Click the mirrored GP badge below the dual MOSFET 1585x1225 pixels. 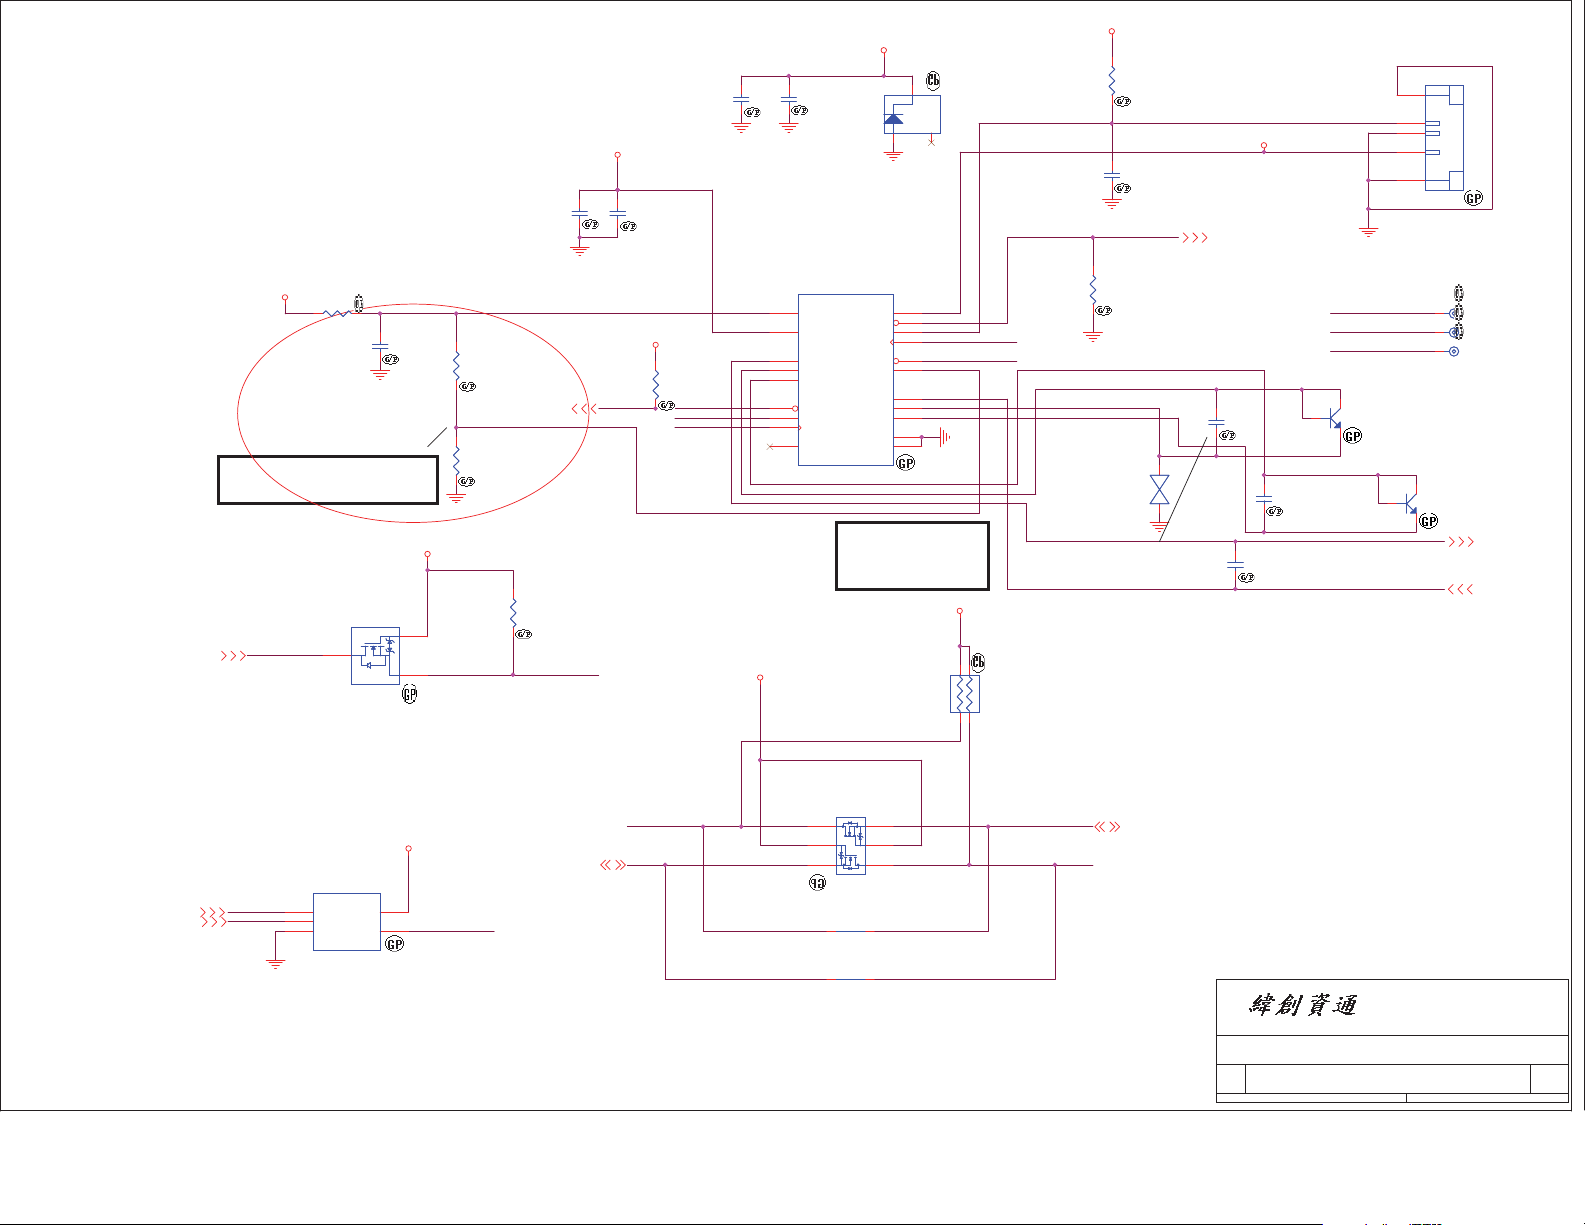(x=818, y=883)
